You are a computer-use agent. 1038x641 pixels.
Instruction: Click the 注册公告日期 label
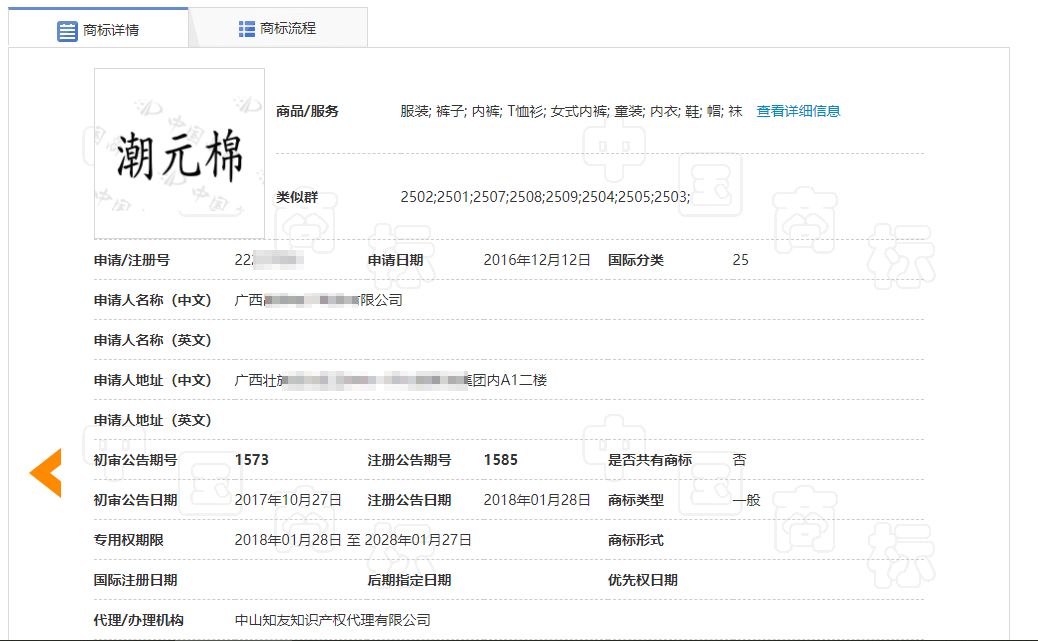[409, 500]
